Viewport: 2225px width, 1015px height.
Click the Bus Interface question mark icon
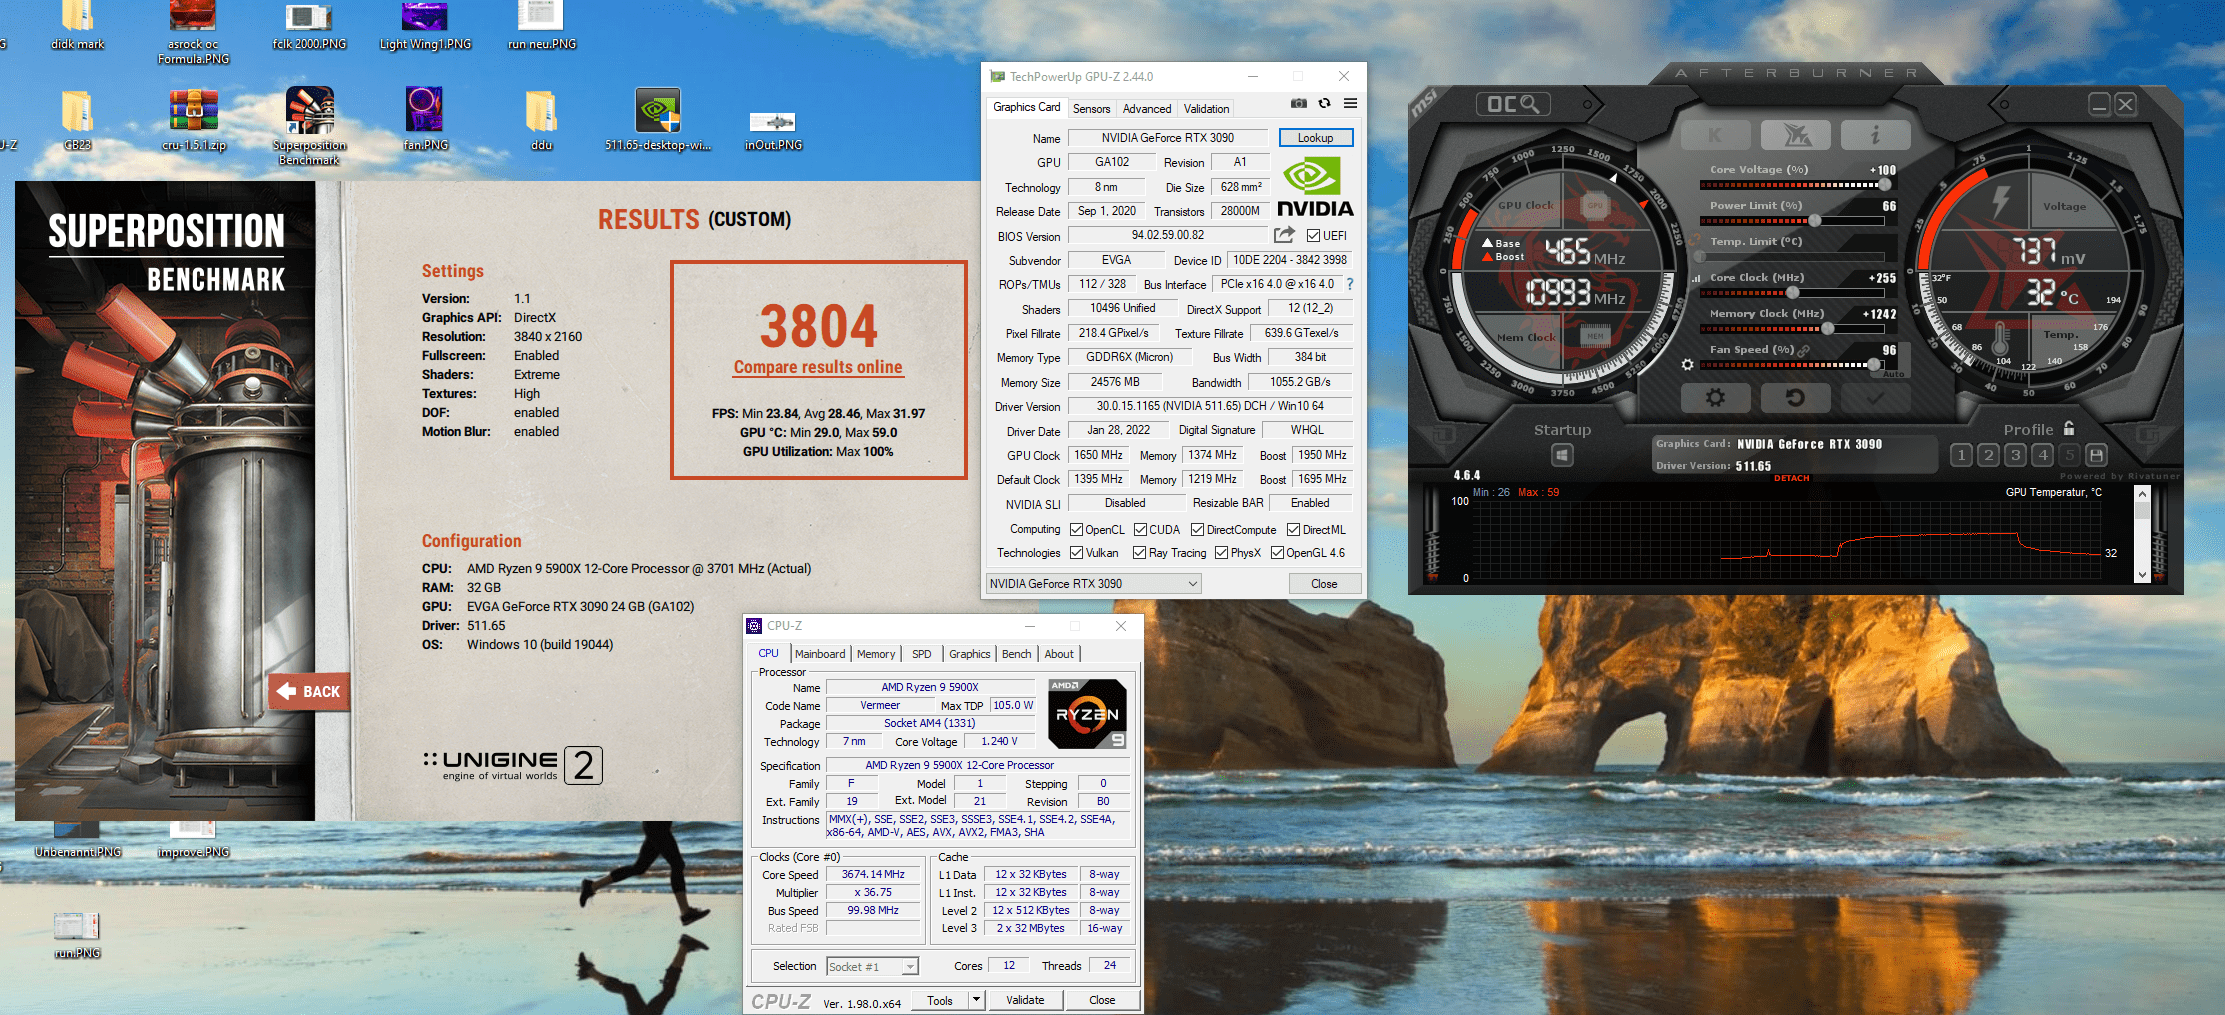click(x=1350, y=284)
